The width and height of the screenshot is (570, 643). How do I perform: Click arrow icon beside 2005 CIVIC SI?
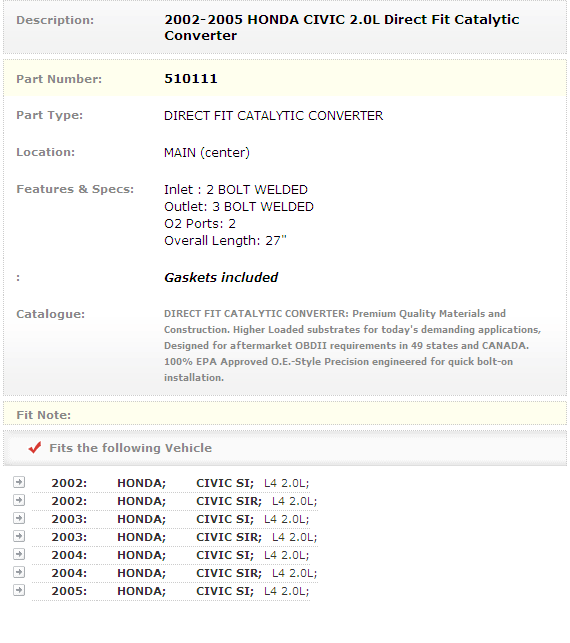coord(19,591)
